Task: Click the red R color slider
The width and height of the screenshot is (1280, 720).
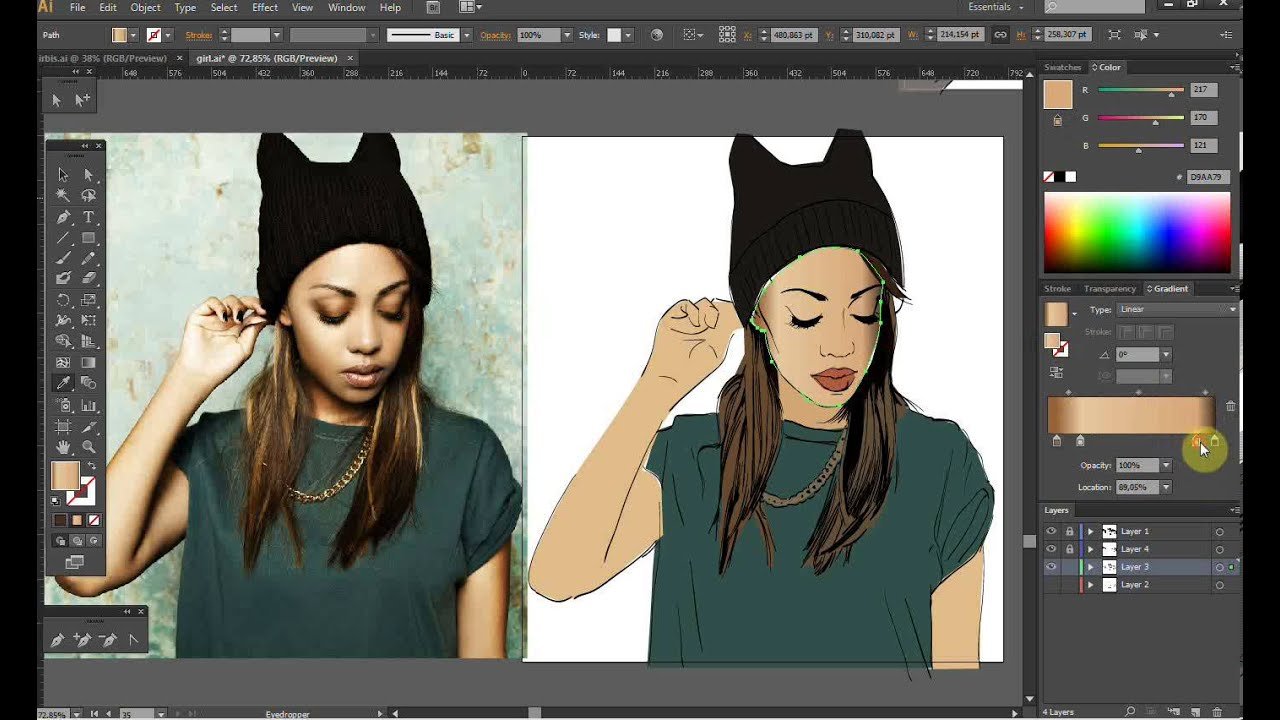Action: [x=1141, y=90]
